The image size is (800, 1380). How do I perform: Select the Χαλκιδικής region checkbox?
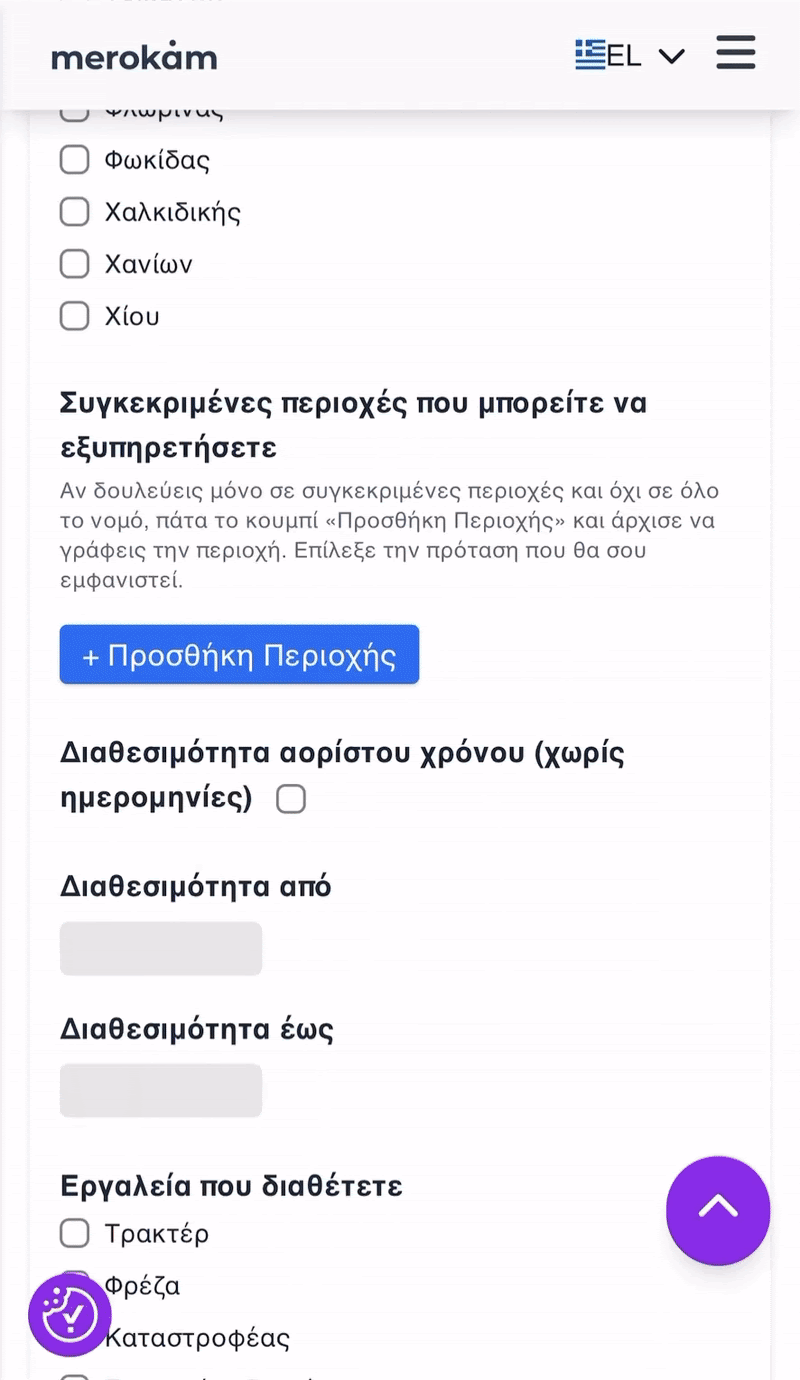tap(75, 211)
